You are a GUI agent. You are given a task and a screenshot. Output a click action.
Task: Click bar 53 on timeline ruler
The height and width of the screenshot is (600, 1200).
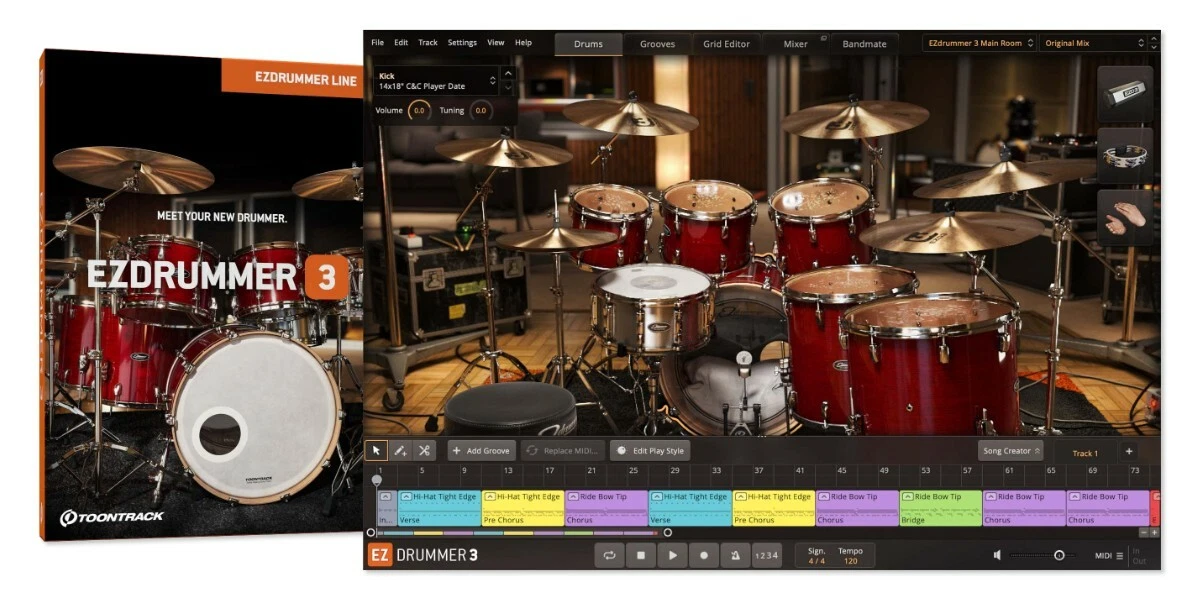pos(926,470)
